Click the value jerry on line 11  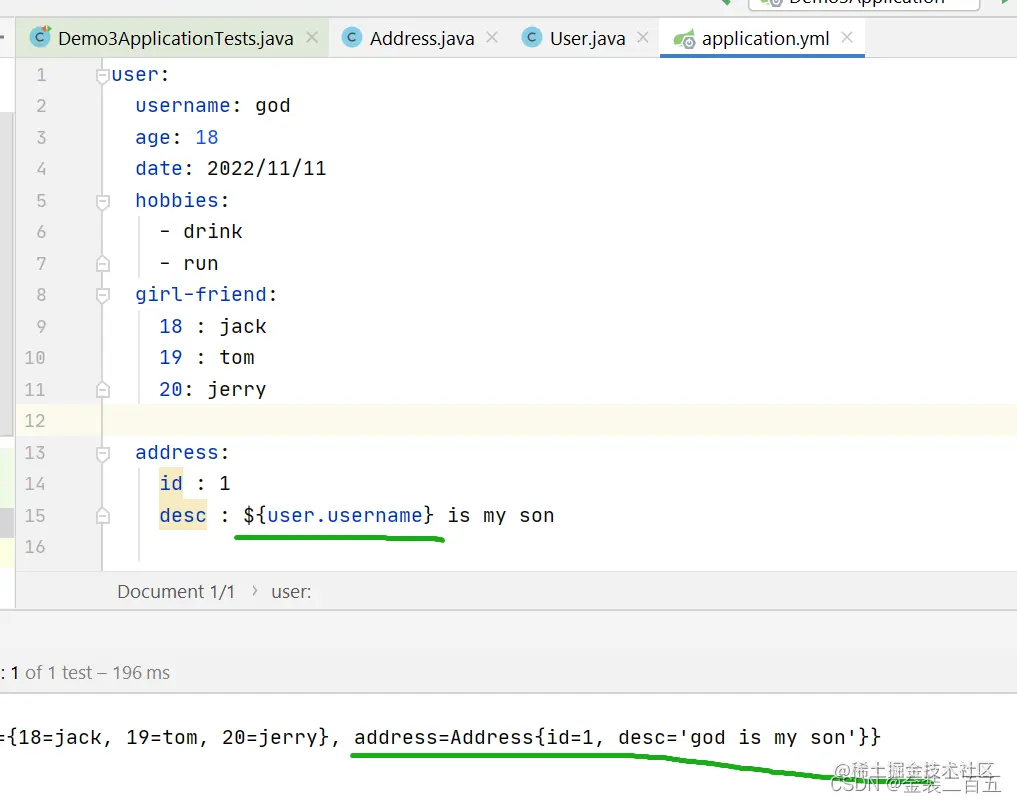point(237,390)
